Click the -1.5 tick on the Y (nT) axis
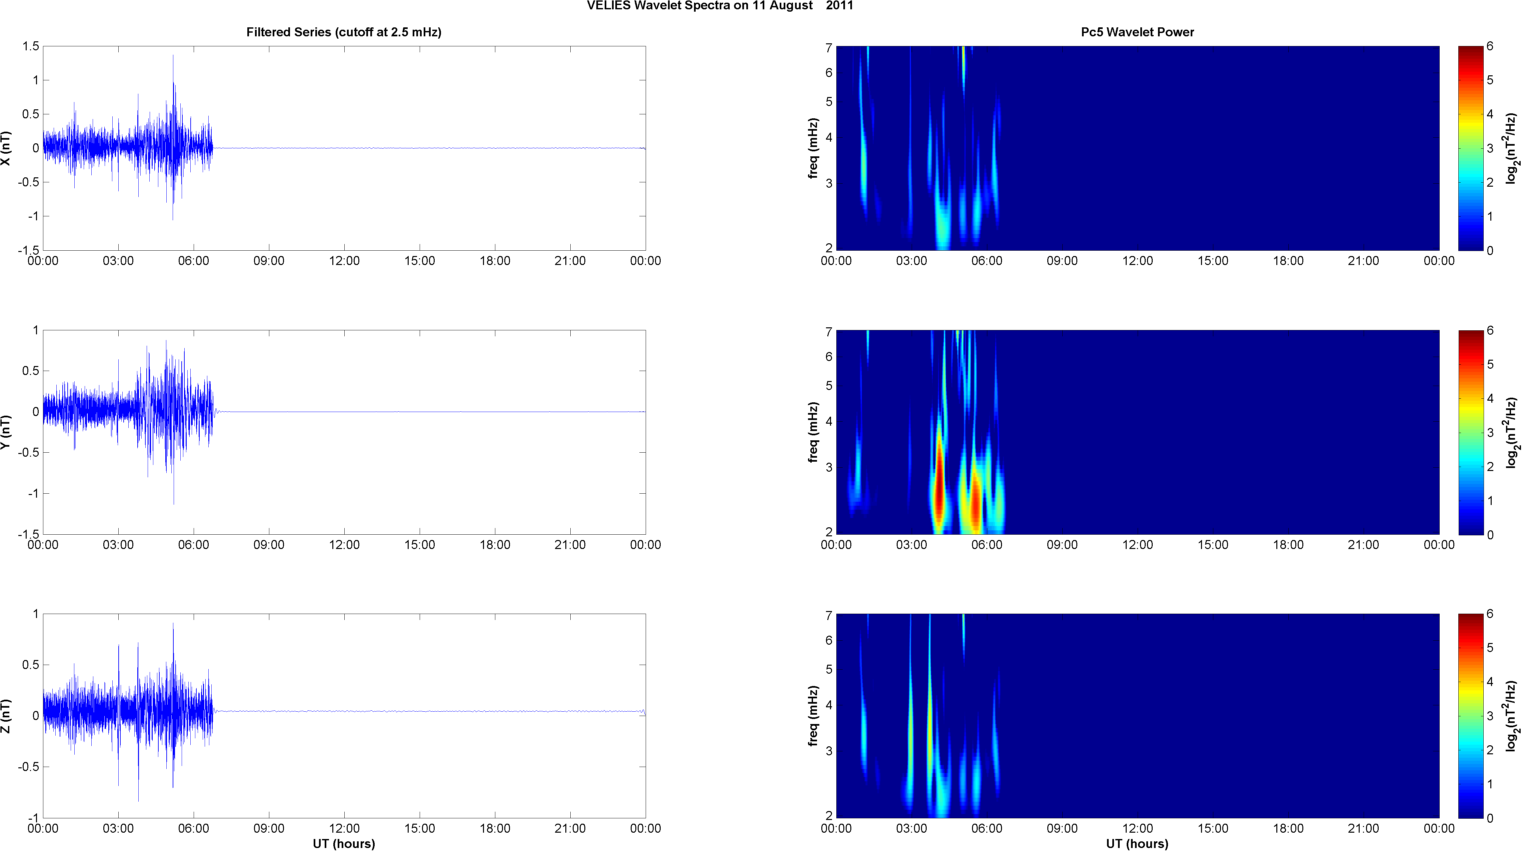 tap(27, 534)
